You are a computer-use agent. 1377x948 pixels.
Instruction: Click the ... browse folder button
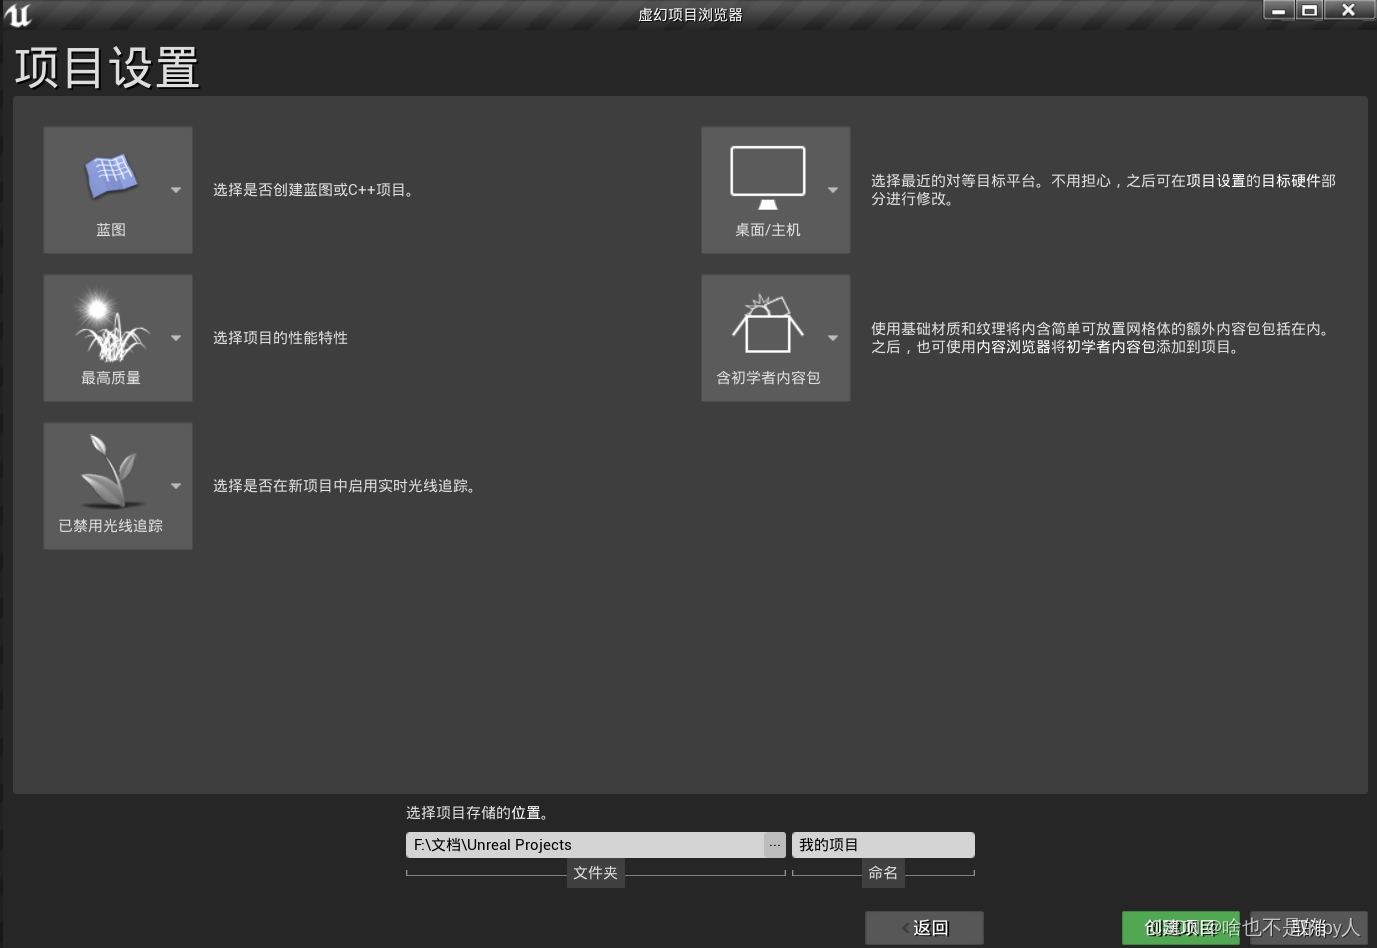(x=775, y=845)
